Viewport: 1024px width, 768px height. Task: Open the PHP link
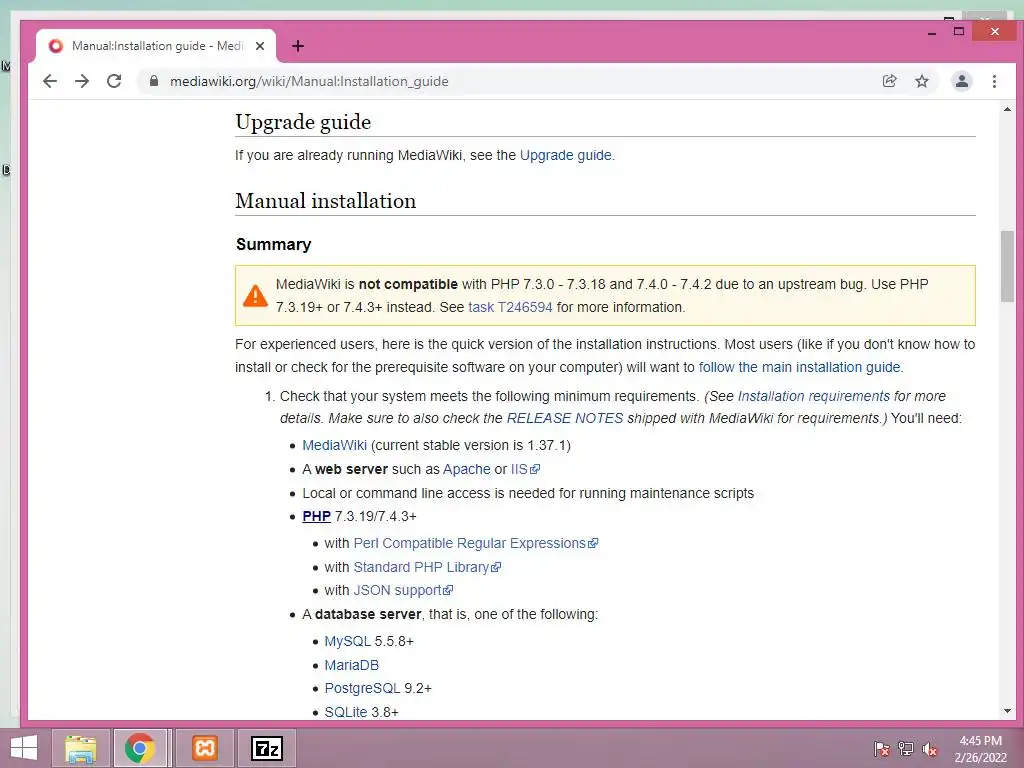[317, 516]
